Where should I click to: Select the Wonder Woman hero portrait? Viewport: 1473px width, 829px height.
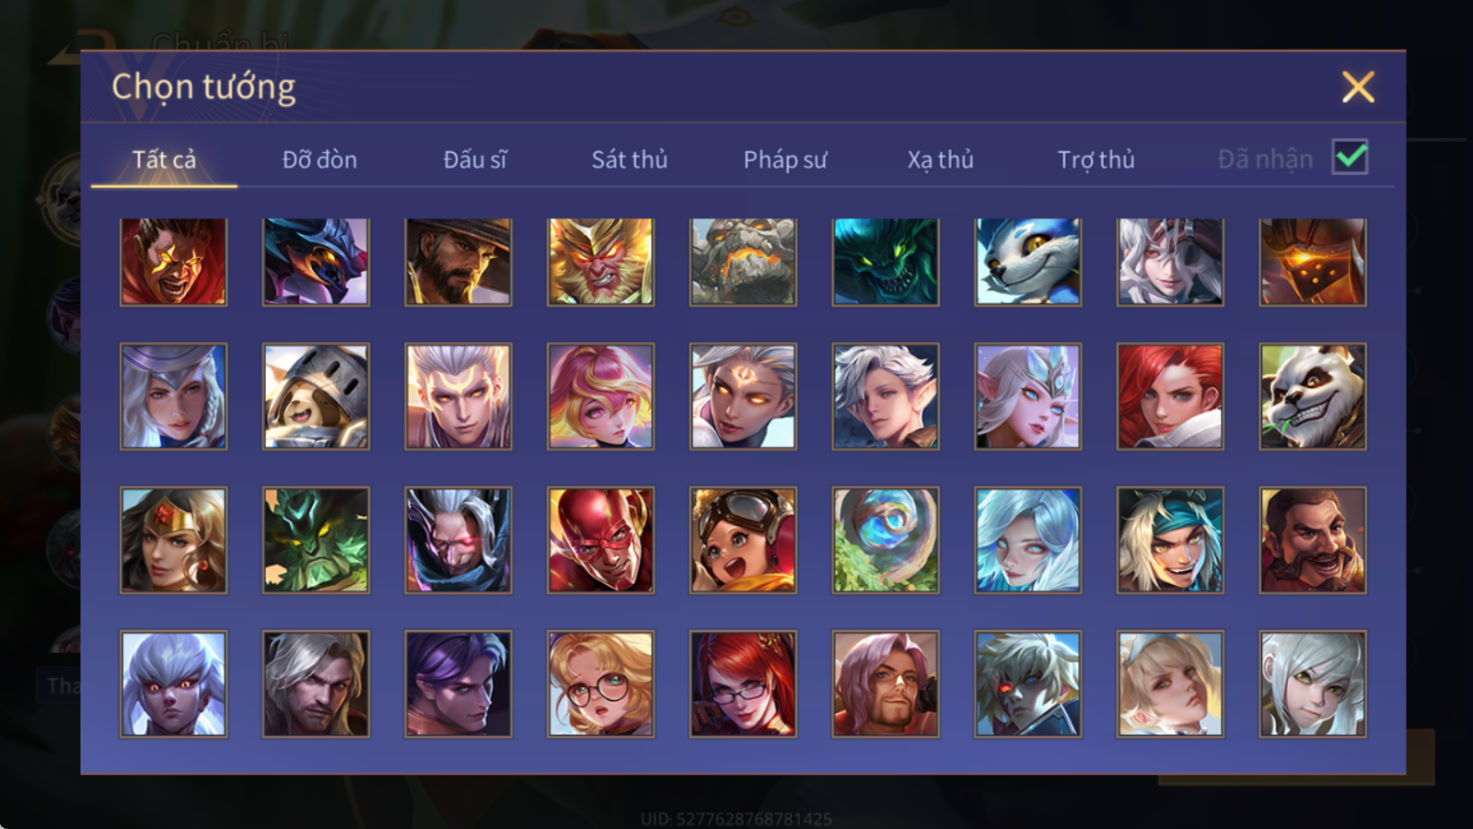pyautogui.click(x=174, y=540)
